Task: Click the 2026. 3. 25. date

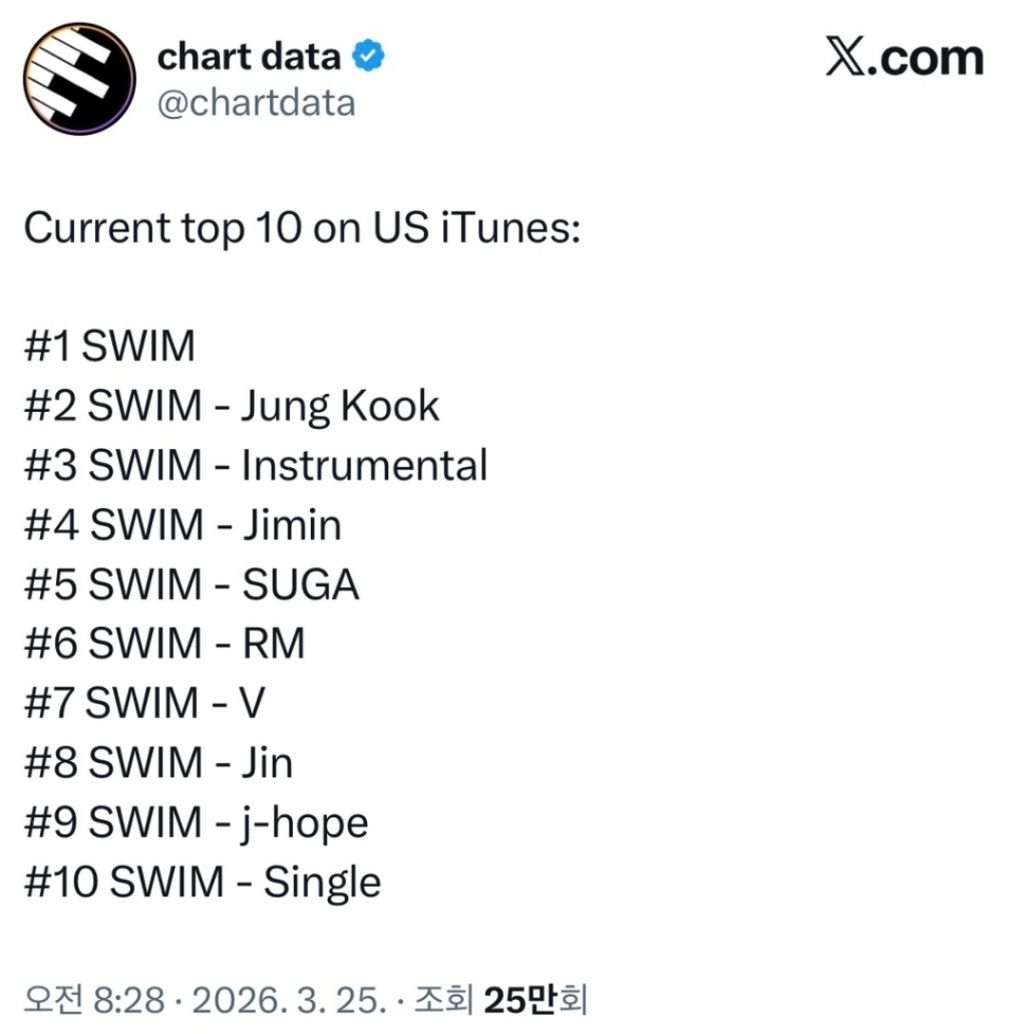Action: tap(289, 1000)
